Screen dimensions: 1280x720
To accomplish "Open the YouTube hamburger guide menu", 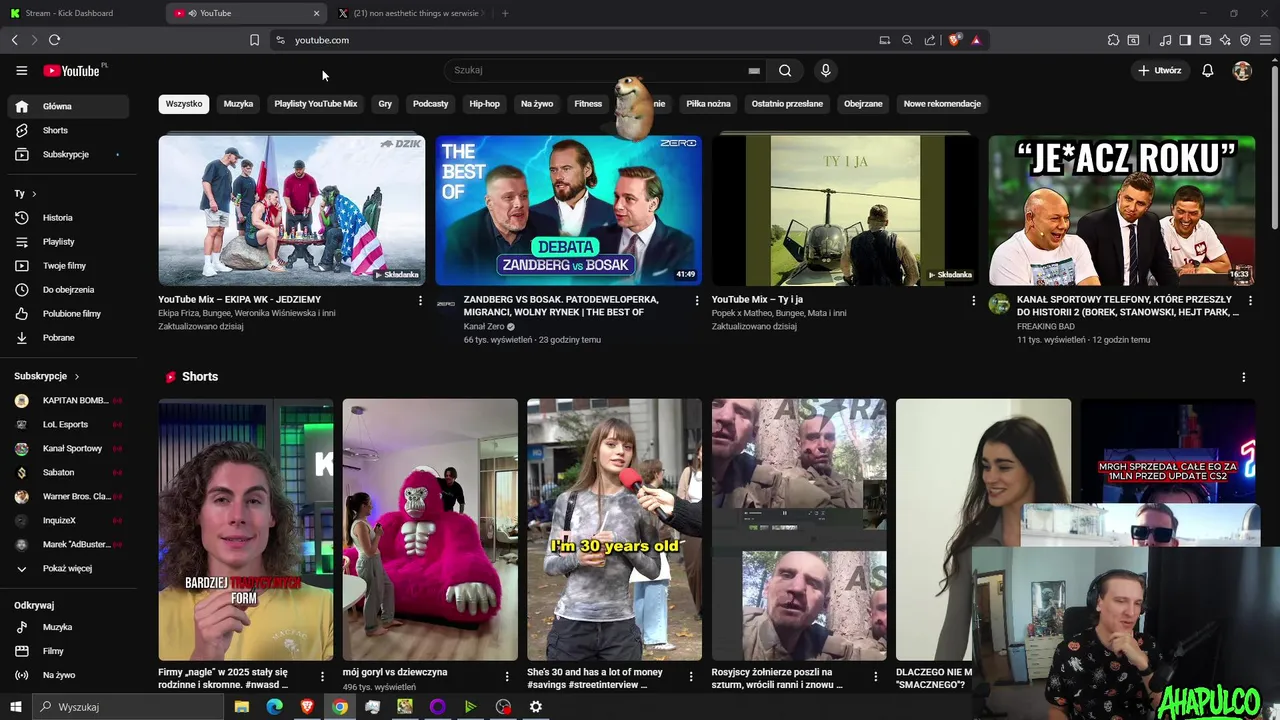I will (21, 71).
